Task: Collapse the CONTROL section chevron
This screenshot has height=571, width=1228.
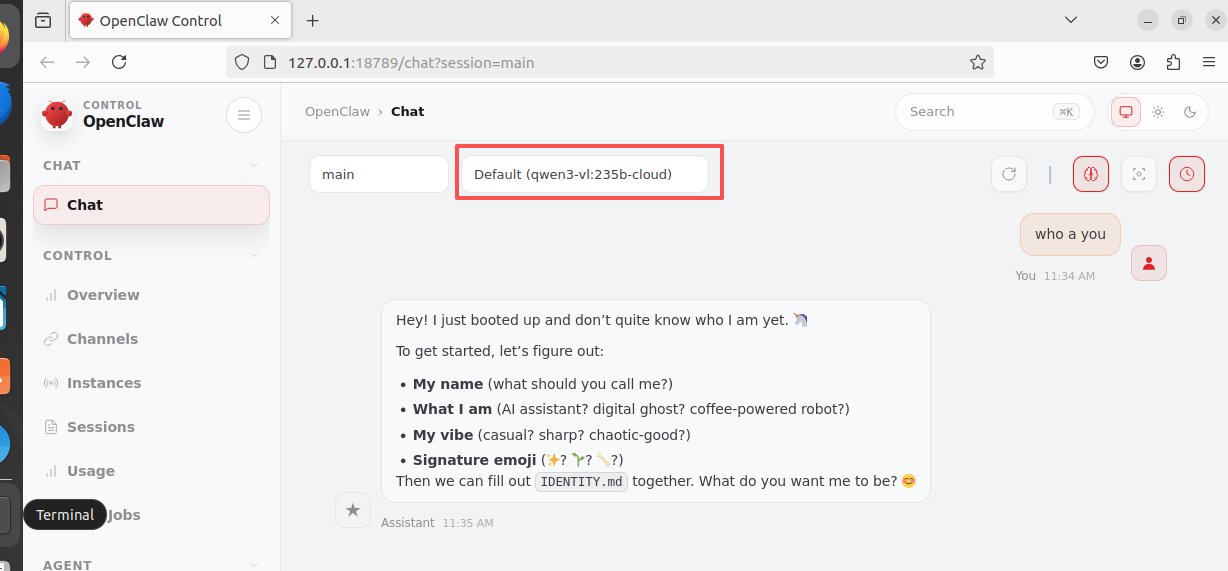Action: click(254, 255)
